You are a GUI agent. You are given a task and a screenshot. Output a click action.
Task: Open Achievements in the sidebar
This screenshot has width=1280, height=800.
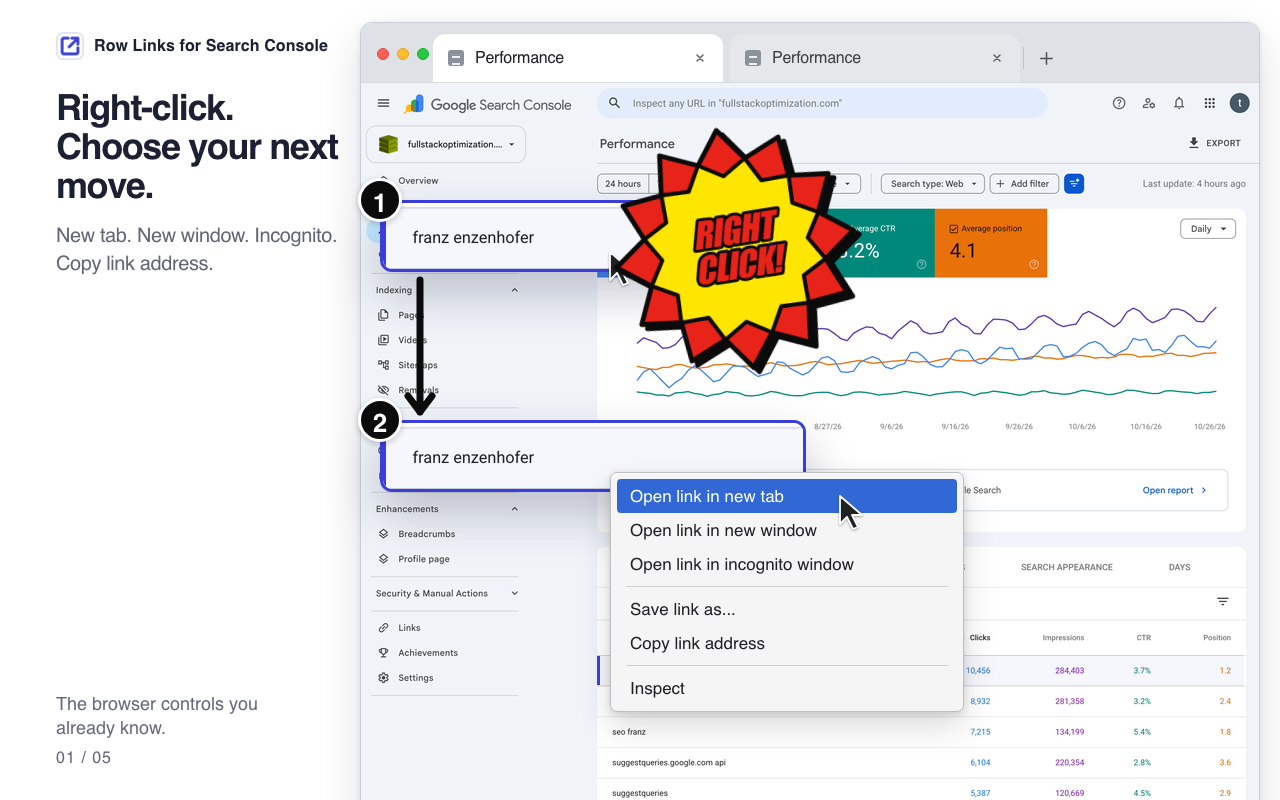(427, 653)
